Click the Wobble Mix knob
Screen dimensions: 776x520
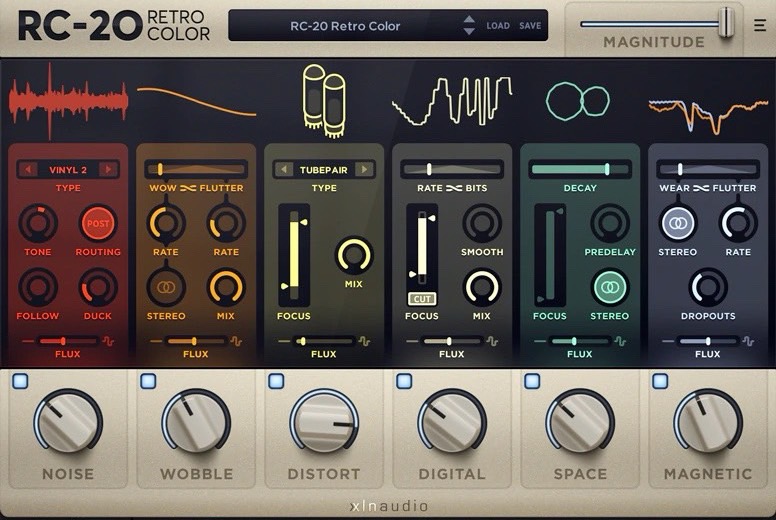[226, 287]
